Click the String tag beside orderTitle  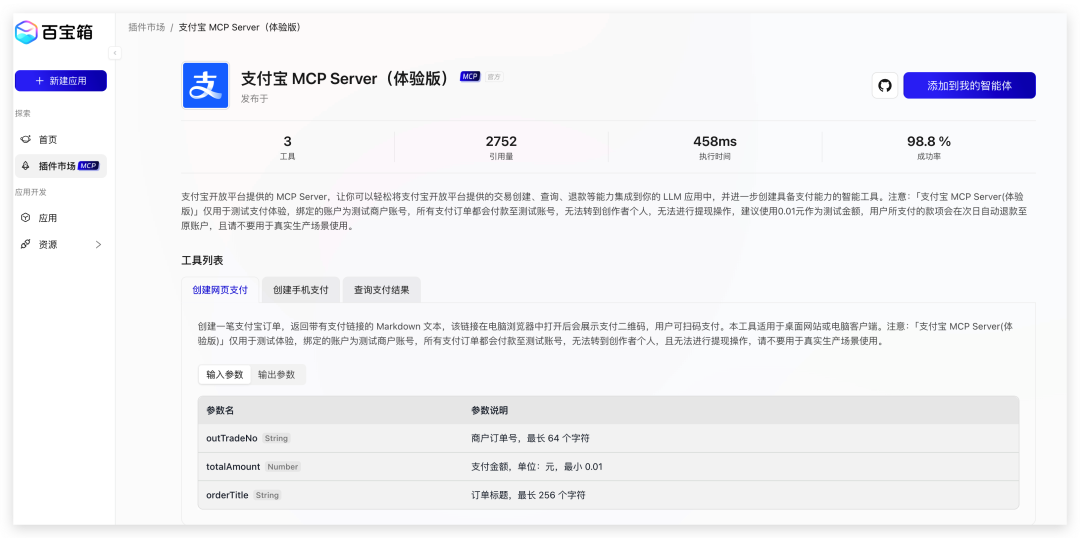[x=267, y=495]
